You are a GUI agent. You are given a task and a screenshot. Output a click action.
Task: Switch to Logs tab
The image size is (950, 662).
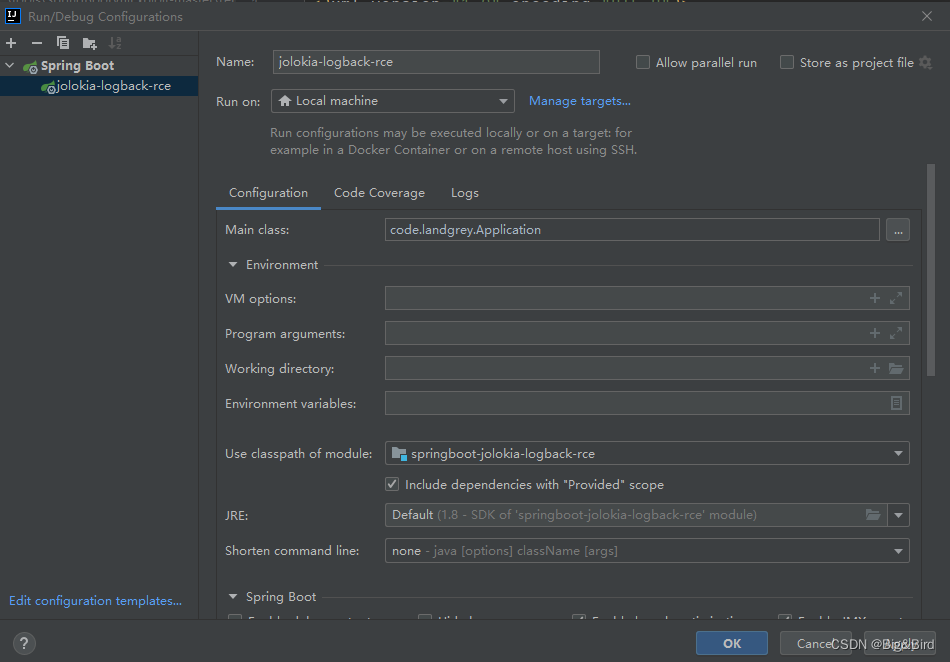click(x=465, y=193)
